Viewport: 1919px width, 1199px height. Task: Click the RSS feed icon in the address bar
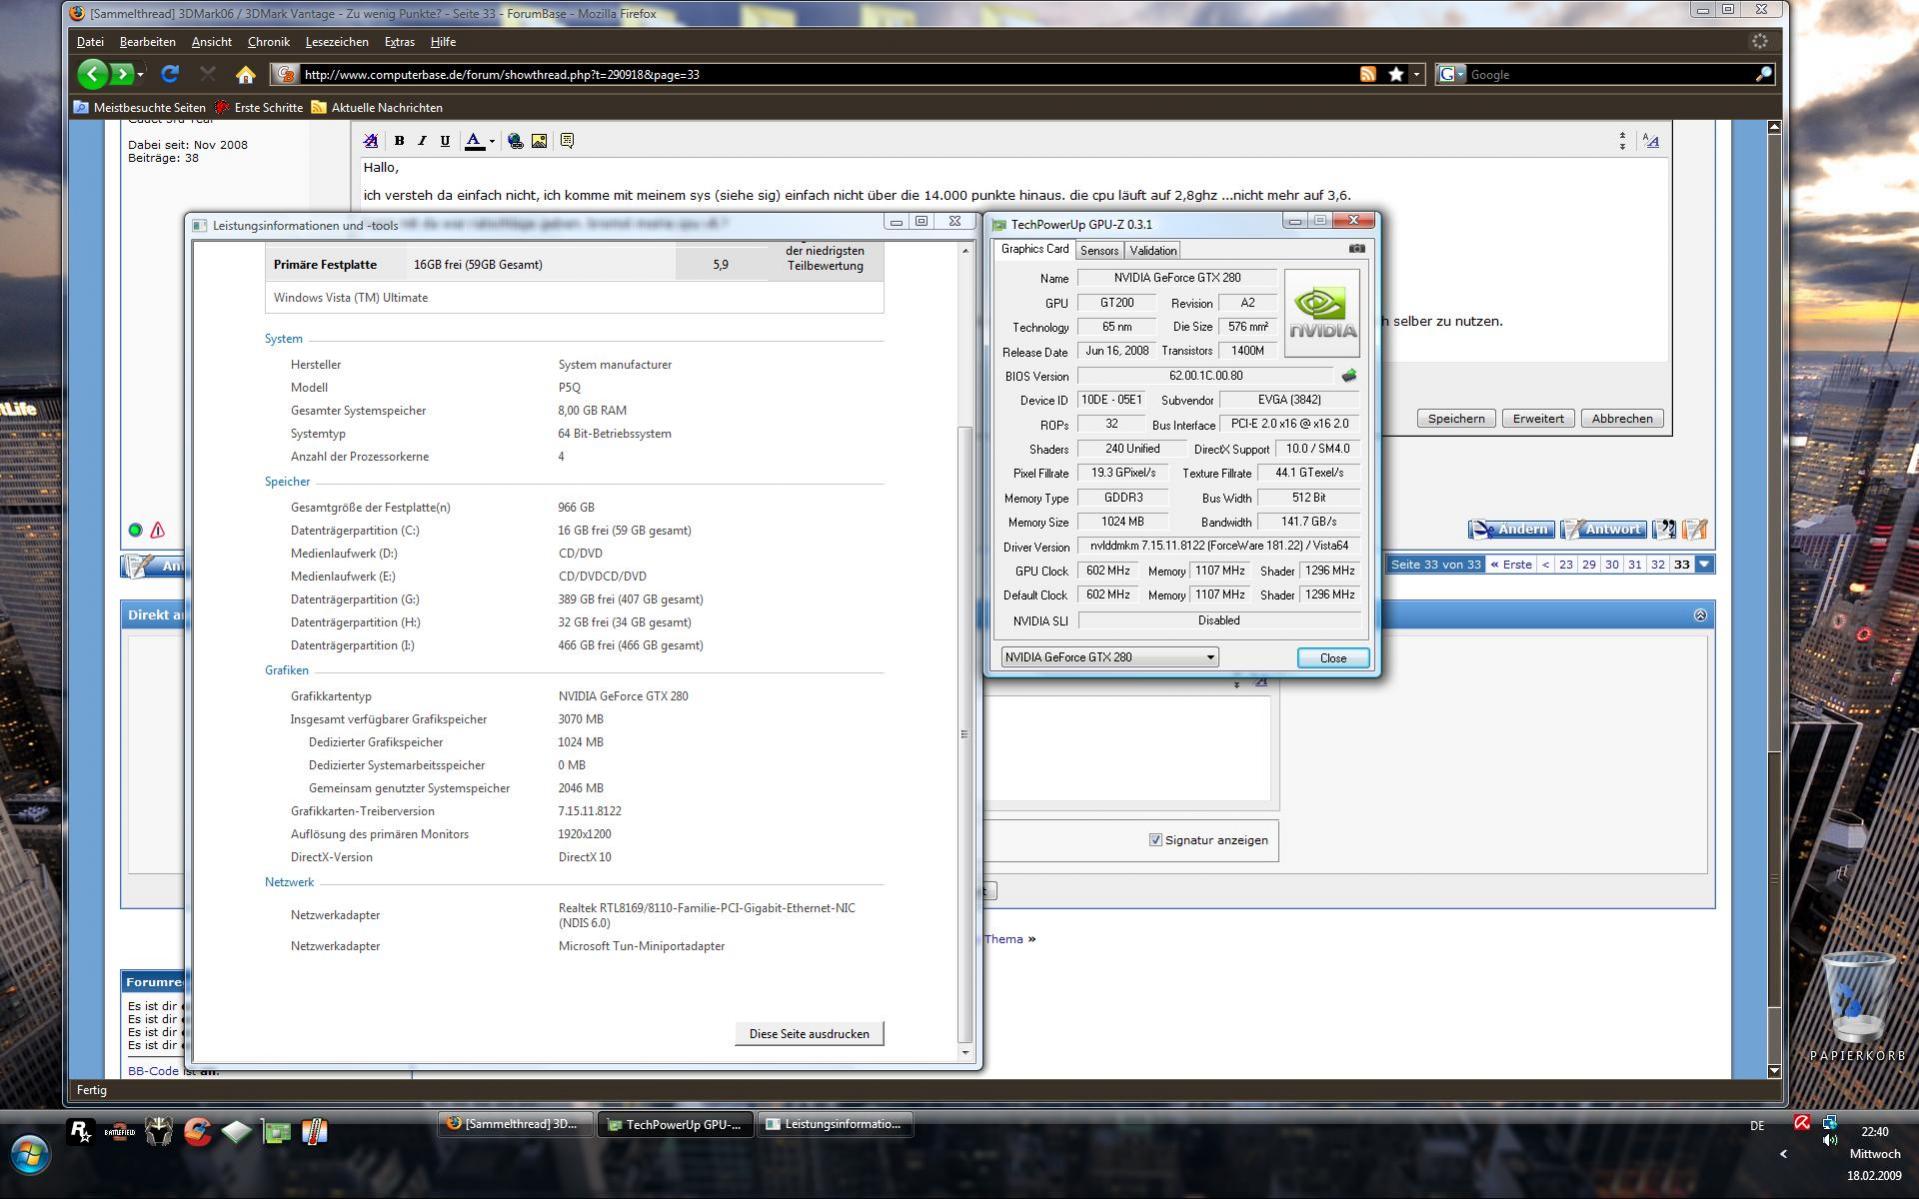coord(1368,74)
